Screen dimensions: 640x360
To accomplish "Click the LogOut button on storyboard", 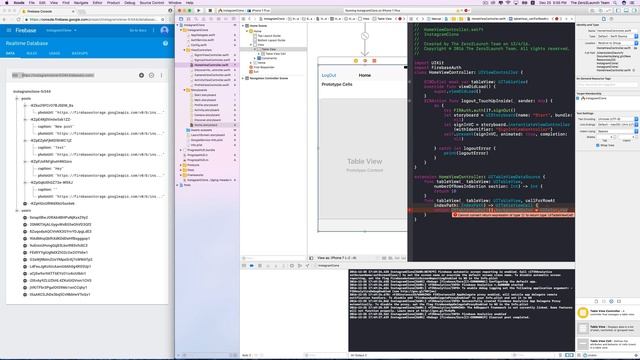I will pyautogui.click(x=329, y=75).
